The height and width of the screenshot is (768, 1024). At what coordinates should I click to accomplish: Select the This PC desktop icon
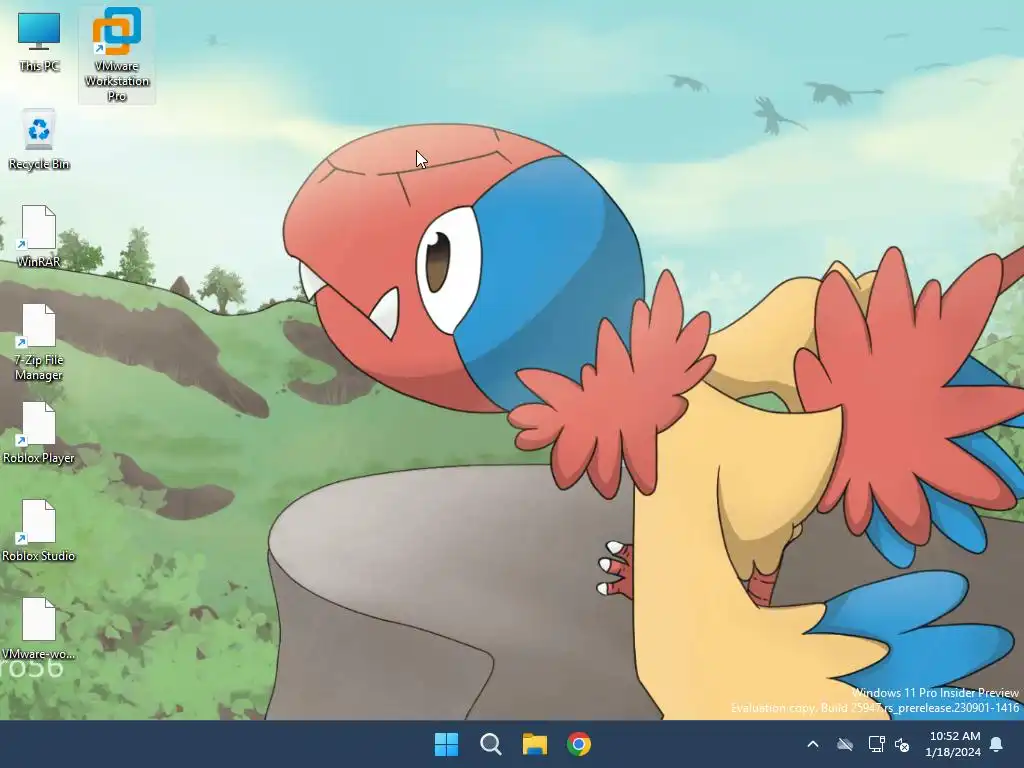pyautogui.click(x=39, y=40)
